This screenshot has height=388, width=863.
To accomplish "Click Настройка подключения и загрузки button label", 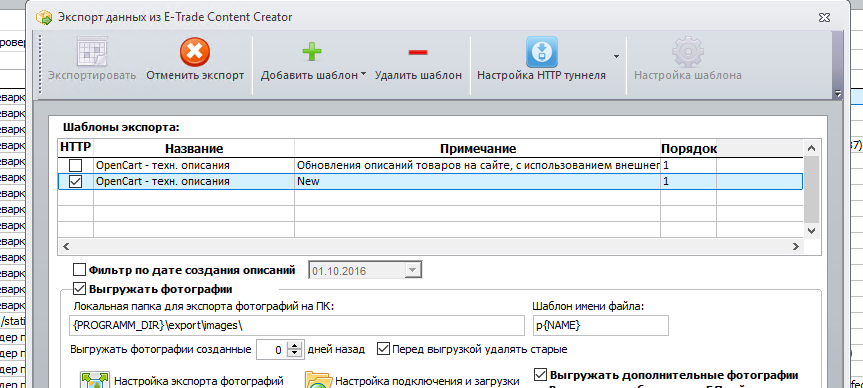I will [x=428, y=381].
